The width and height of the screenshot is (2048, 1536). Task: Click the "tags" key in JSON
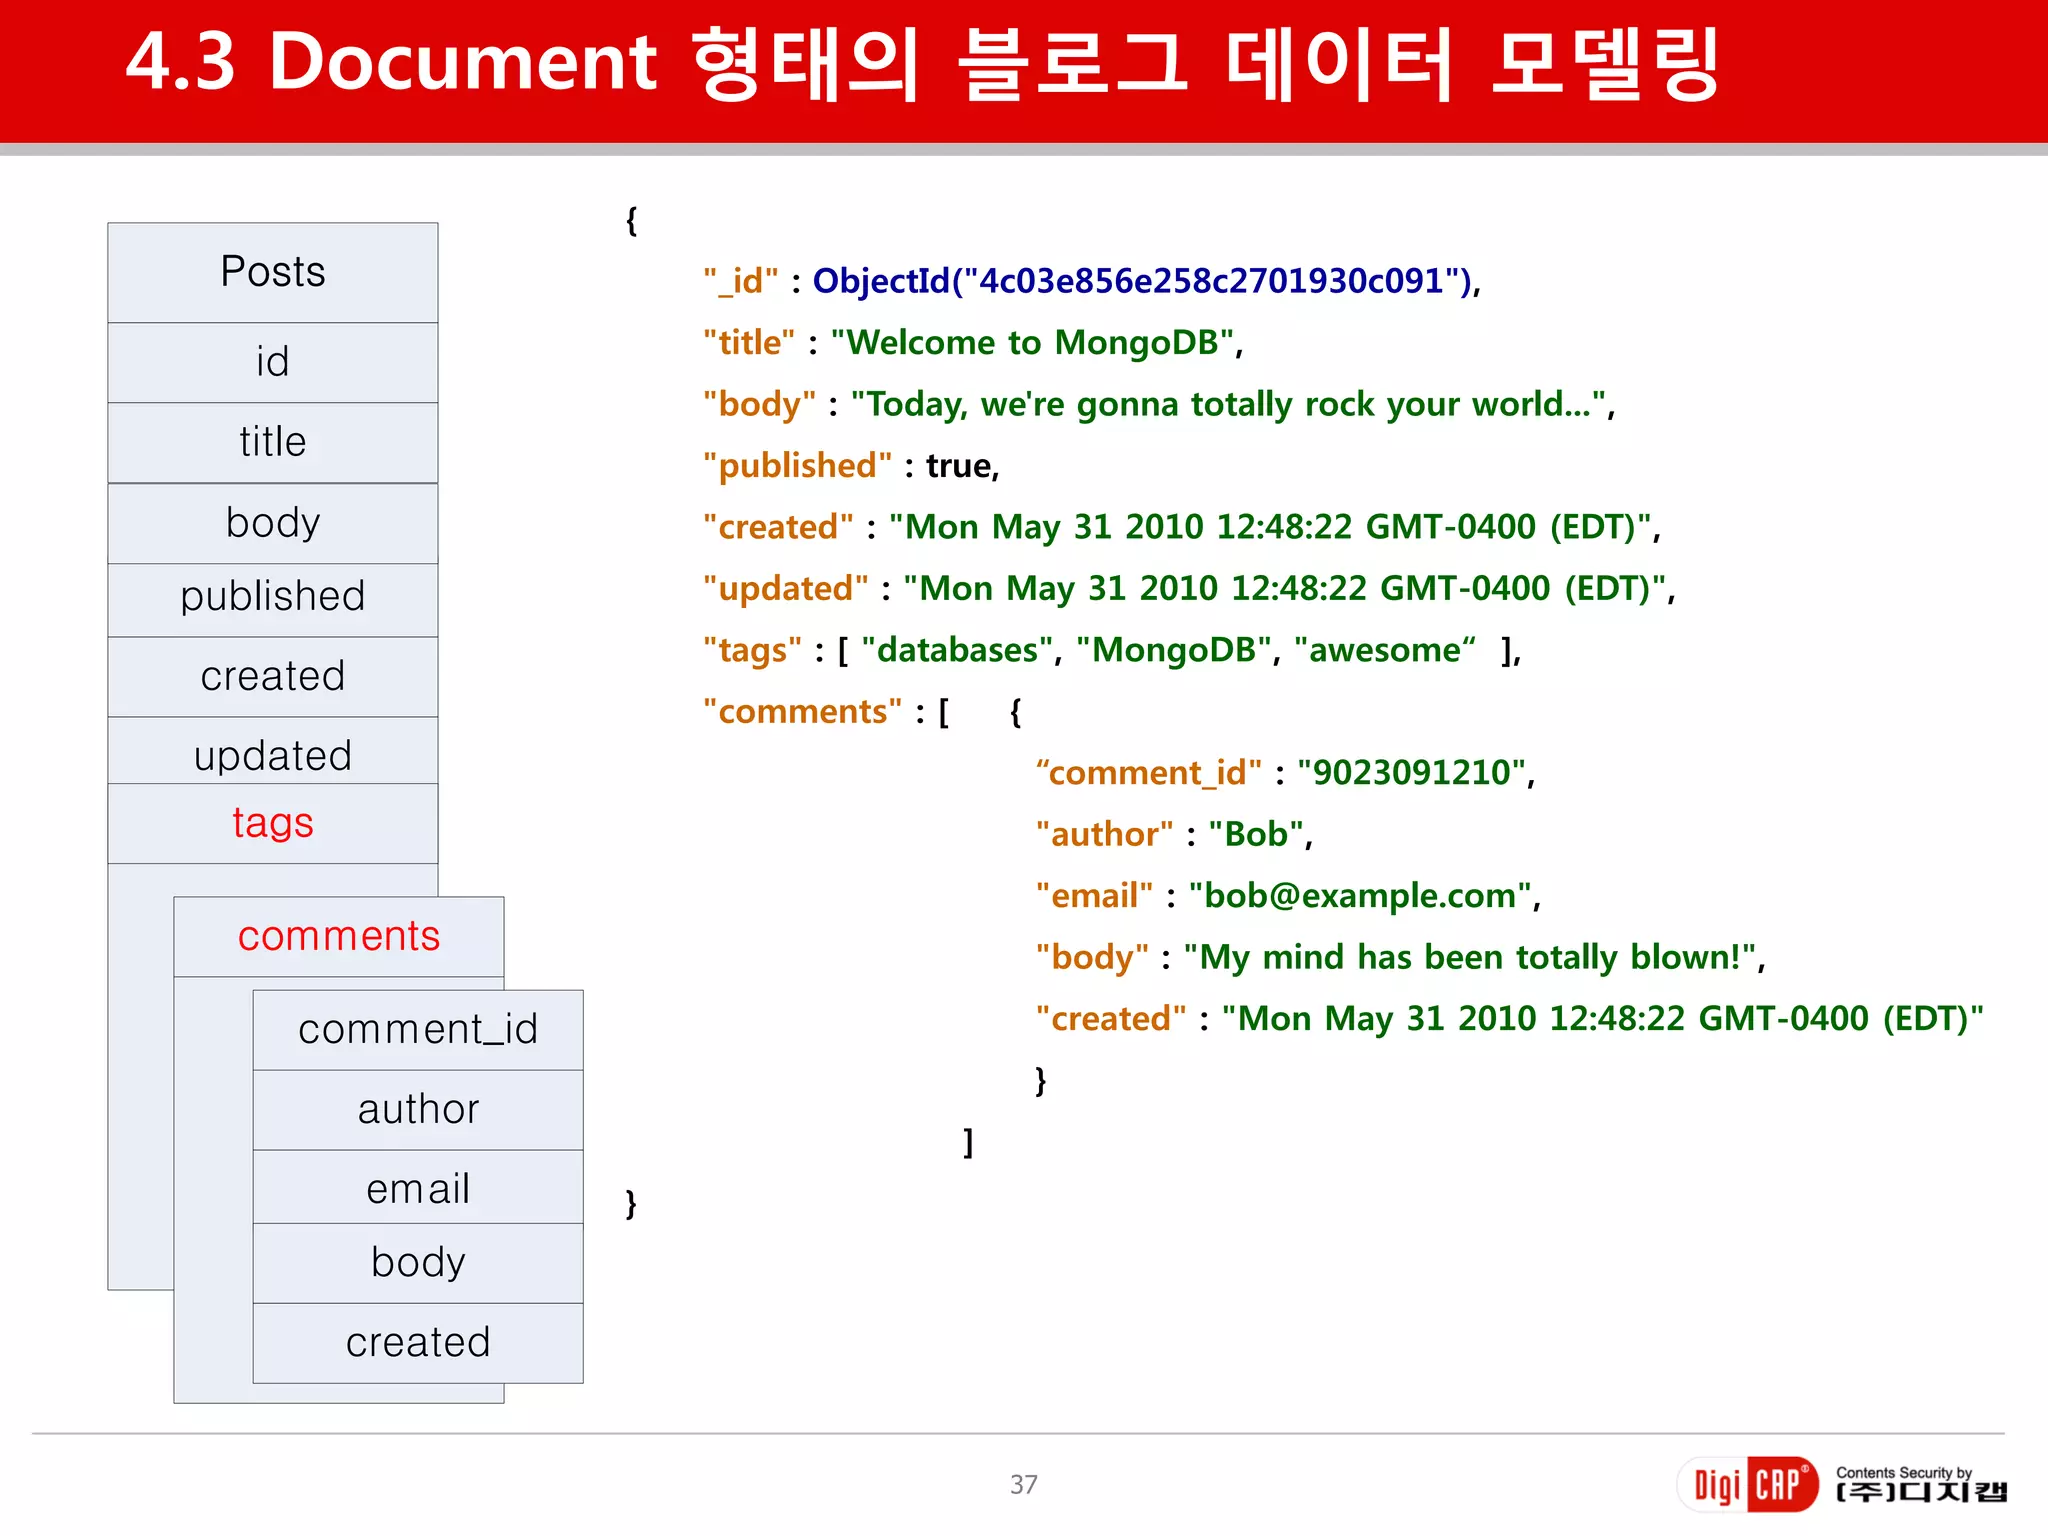[752, 651]
